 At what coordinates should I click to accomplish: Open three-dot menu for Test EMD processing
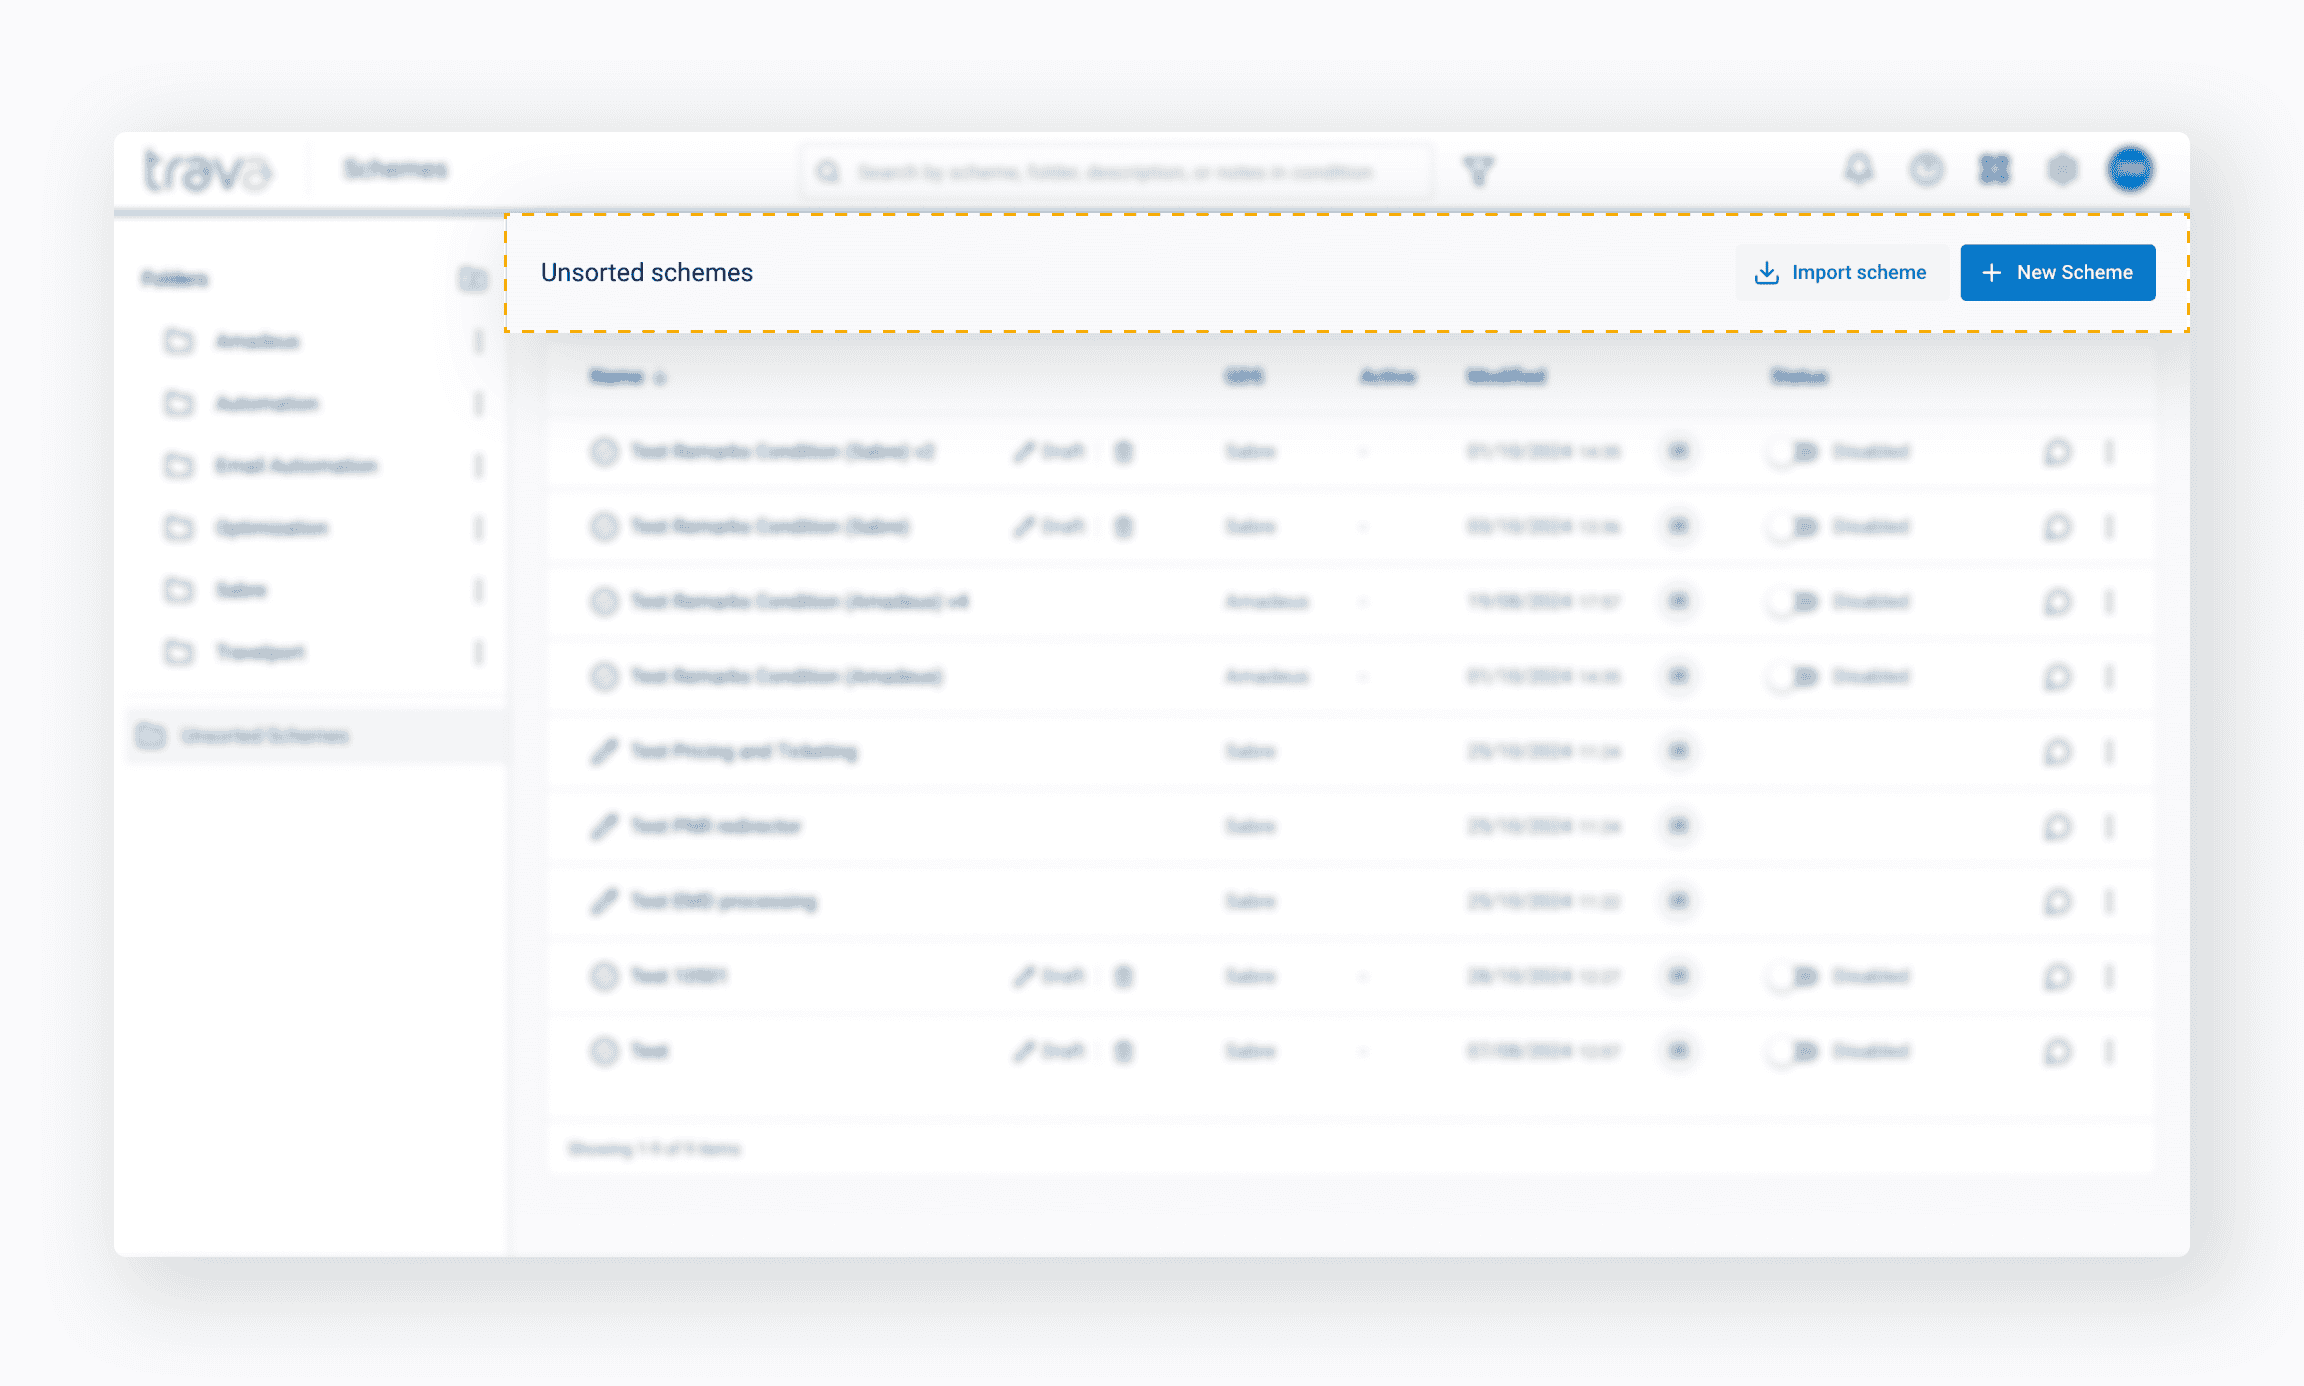pyautogui.click(x=2109, y=901)
